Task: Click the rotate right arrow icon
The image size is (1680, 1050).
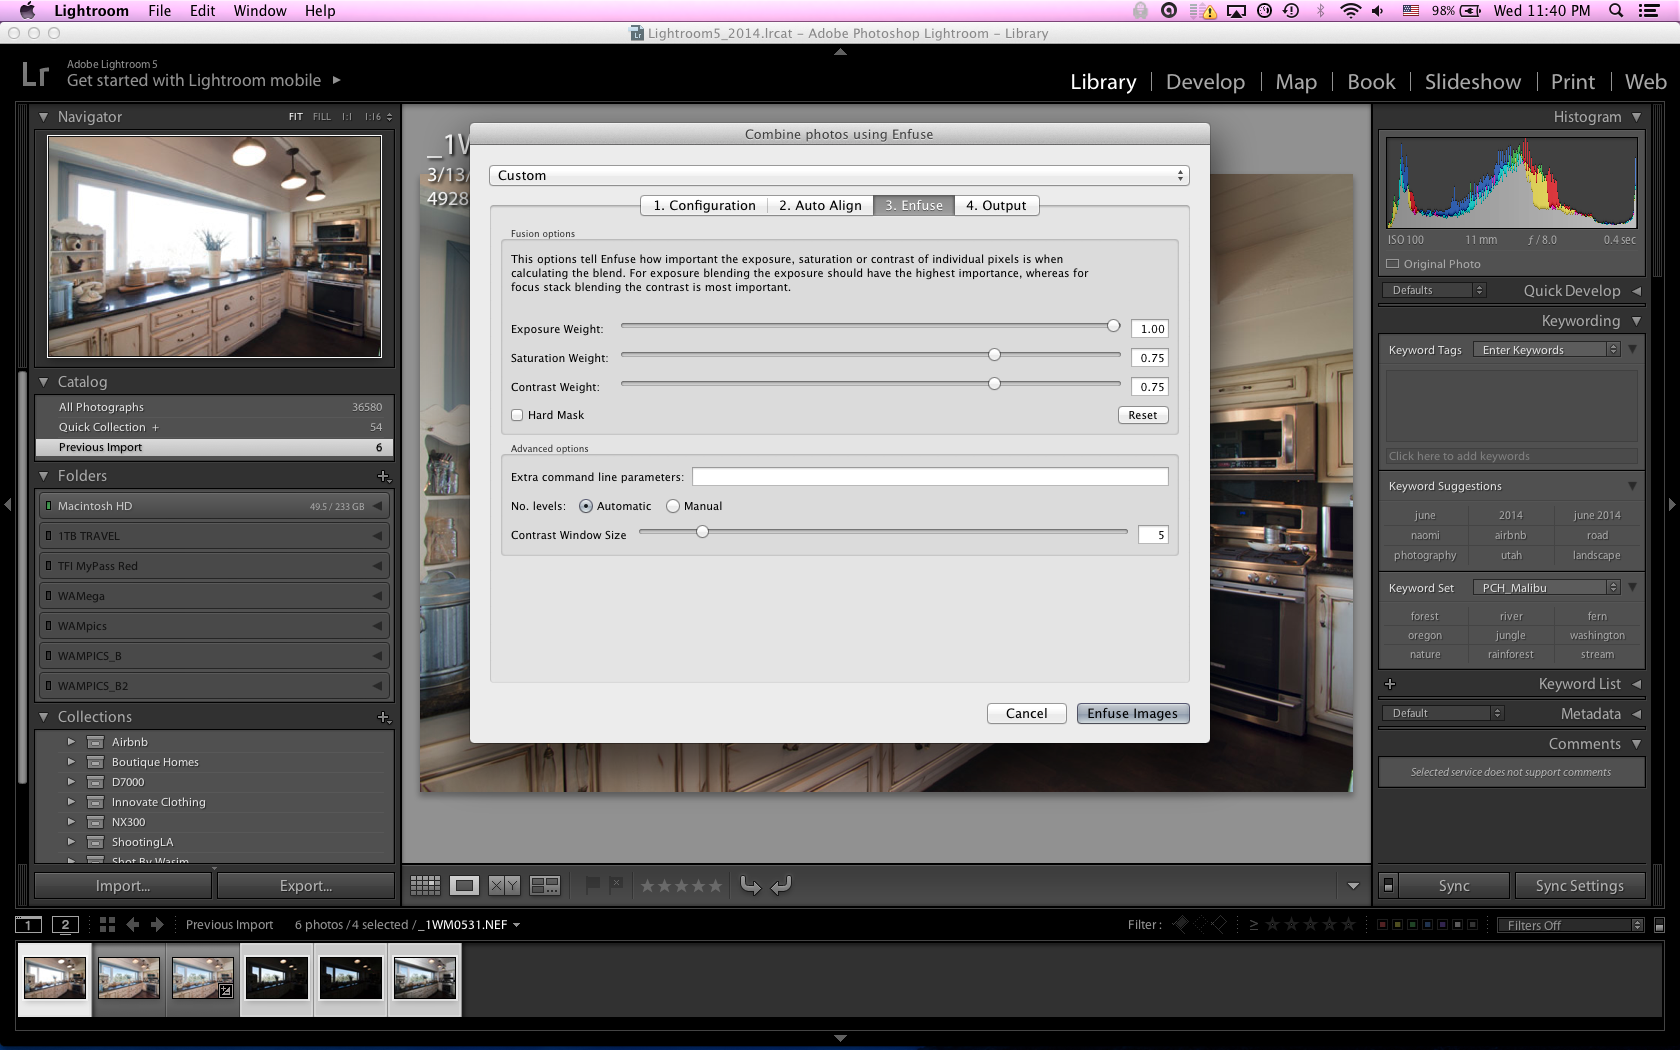Action: 782,885
